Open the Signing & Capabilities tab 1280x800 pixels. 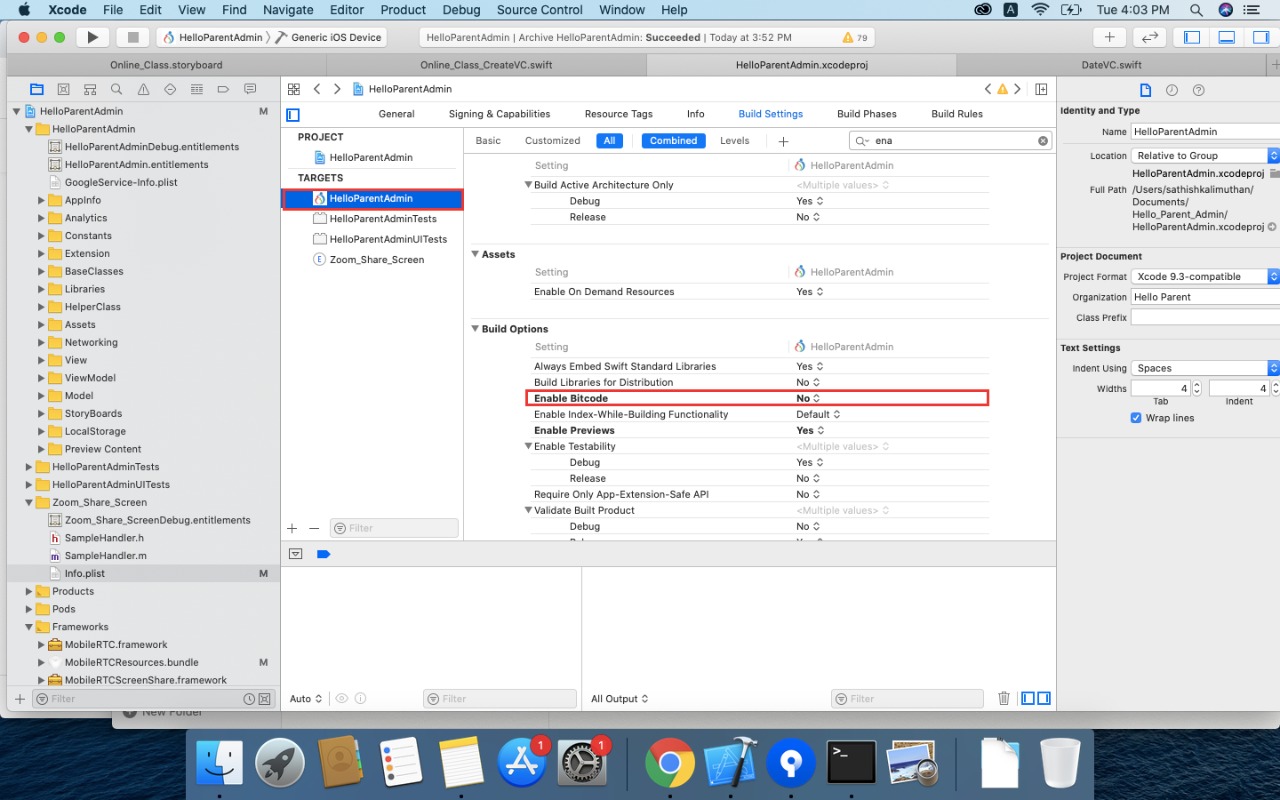499,114
